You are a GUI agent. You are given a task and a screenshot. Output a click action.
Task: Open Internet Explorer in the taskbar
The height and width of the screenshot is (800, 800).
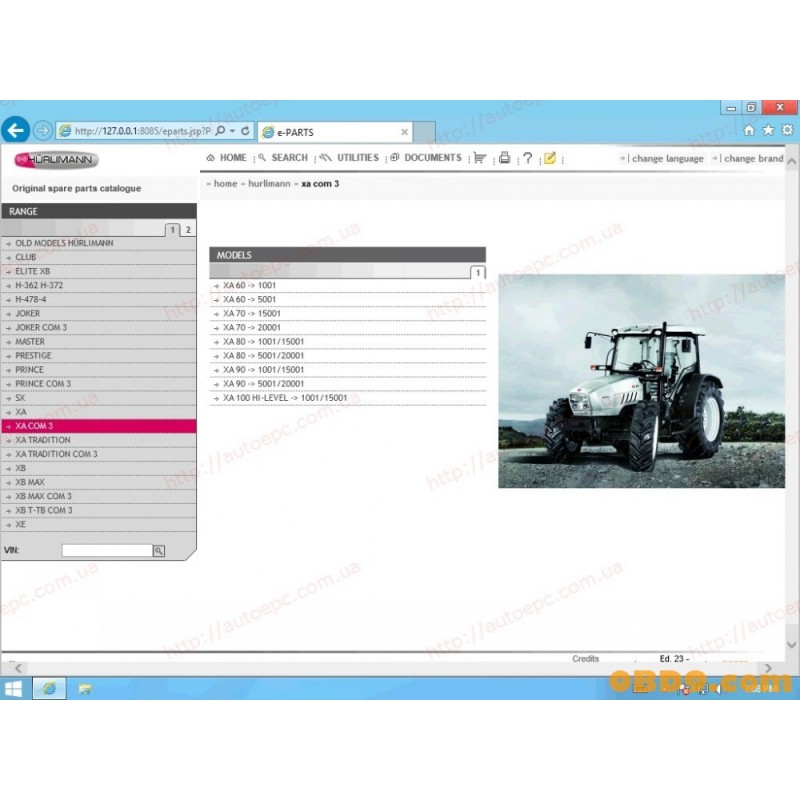coord(49,689)
